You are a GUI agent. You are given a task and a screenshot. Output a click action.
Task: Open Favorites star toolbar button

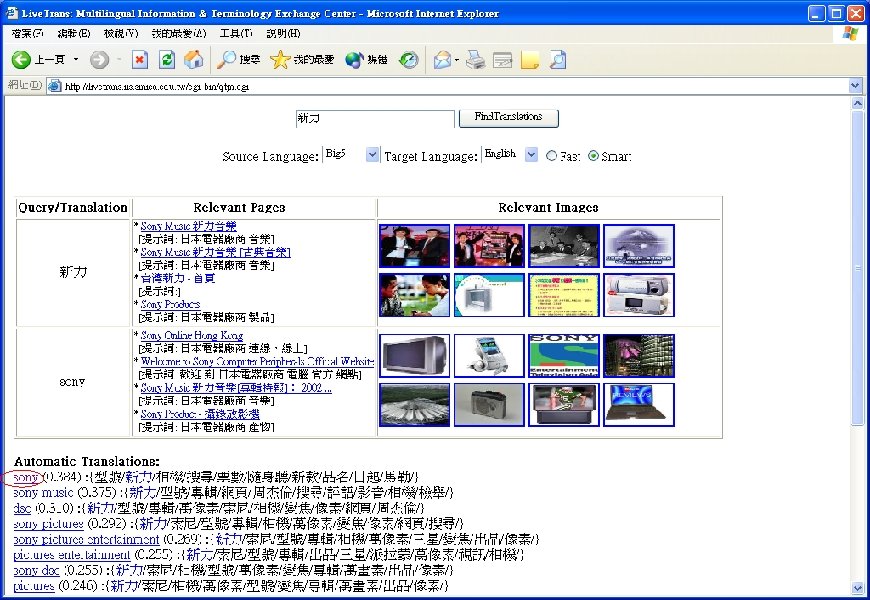point(302,59)
